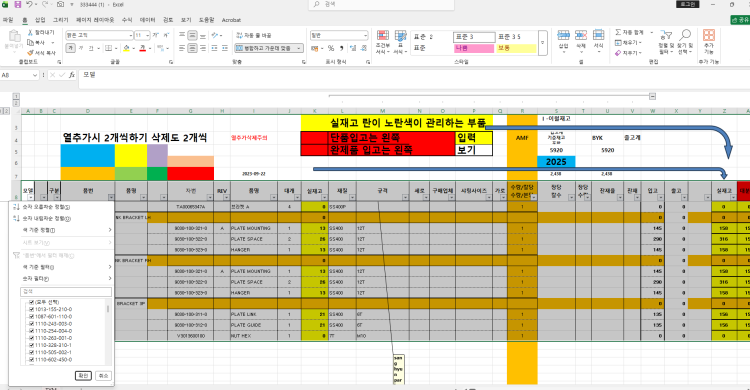Open the number format dropdown (일반)
The image size is (750, 390).
[365, 35]
